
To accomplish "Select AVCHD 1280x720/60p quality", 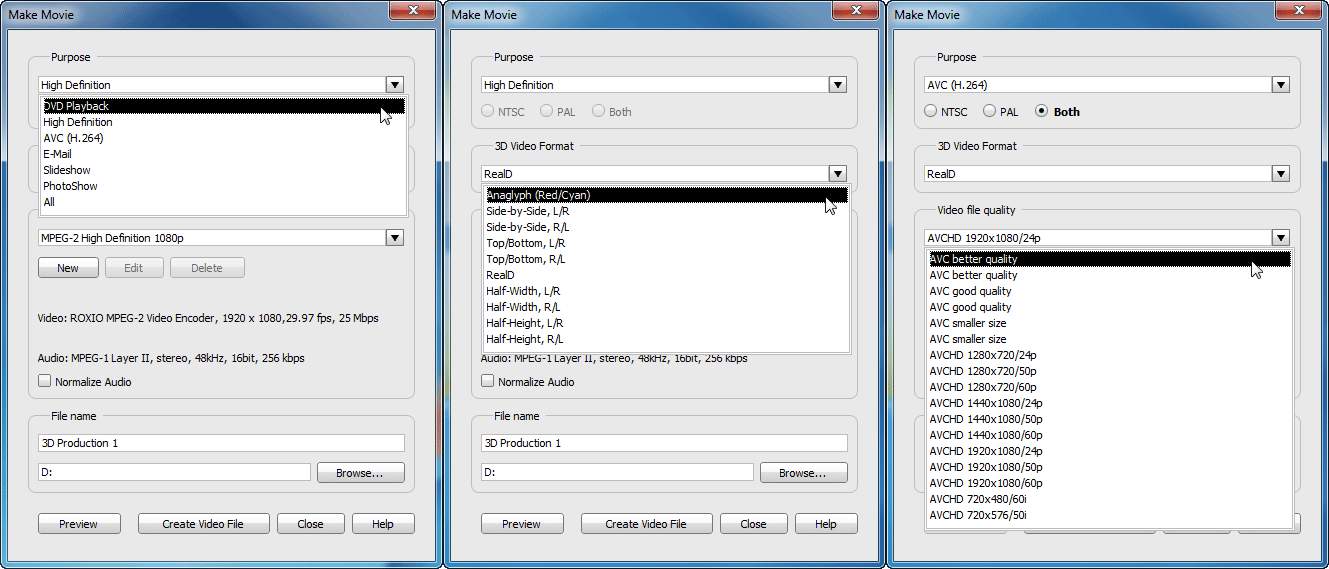I will tap(1109, 387).
